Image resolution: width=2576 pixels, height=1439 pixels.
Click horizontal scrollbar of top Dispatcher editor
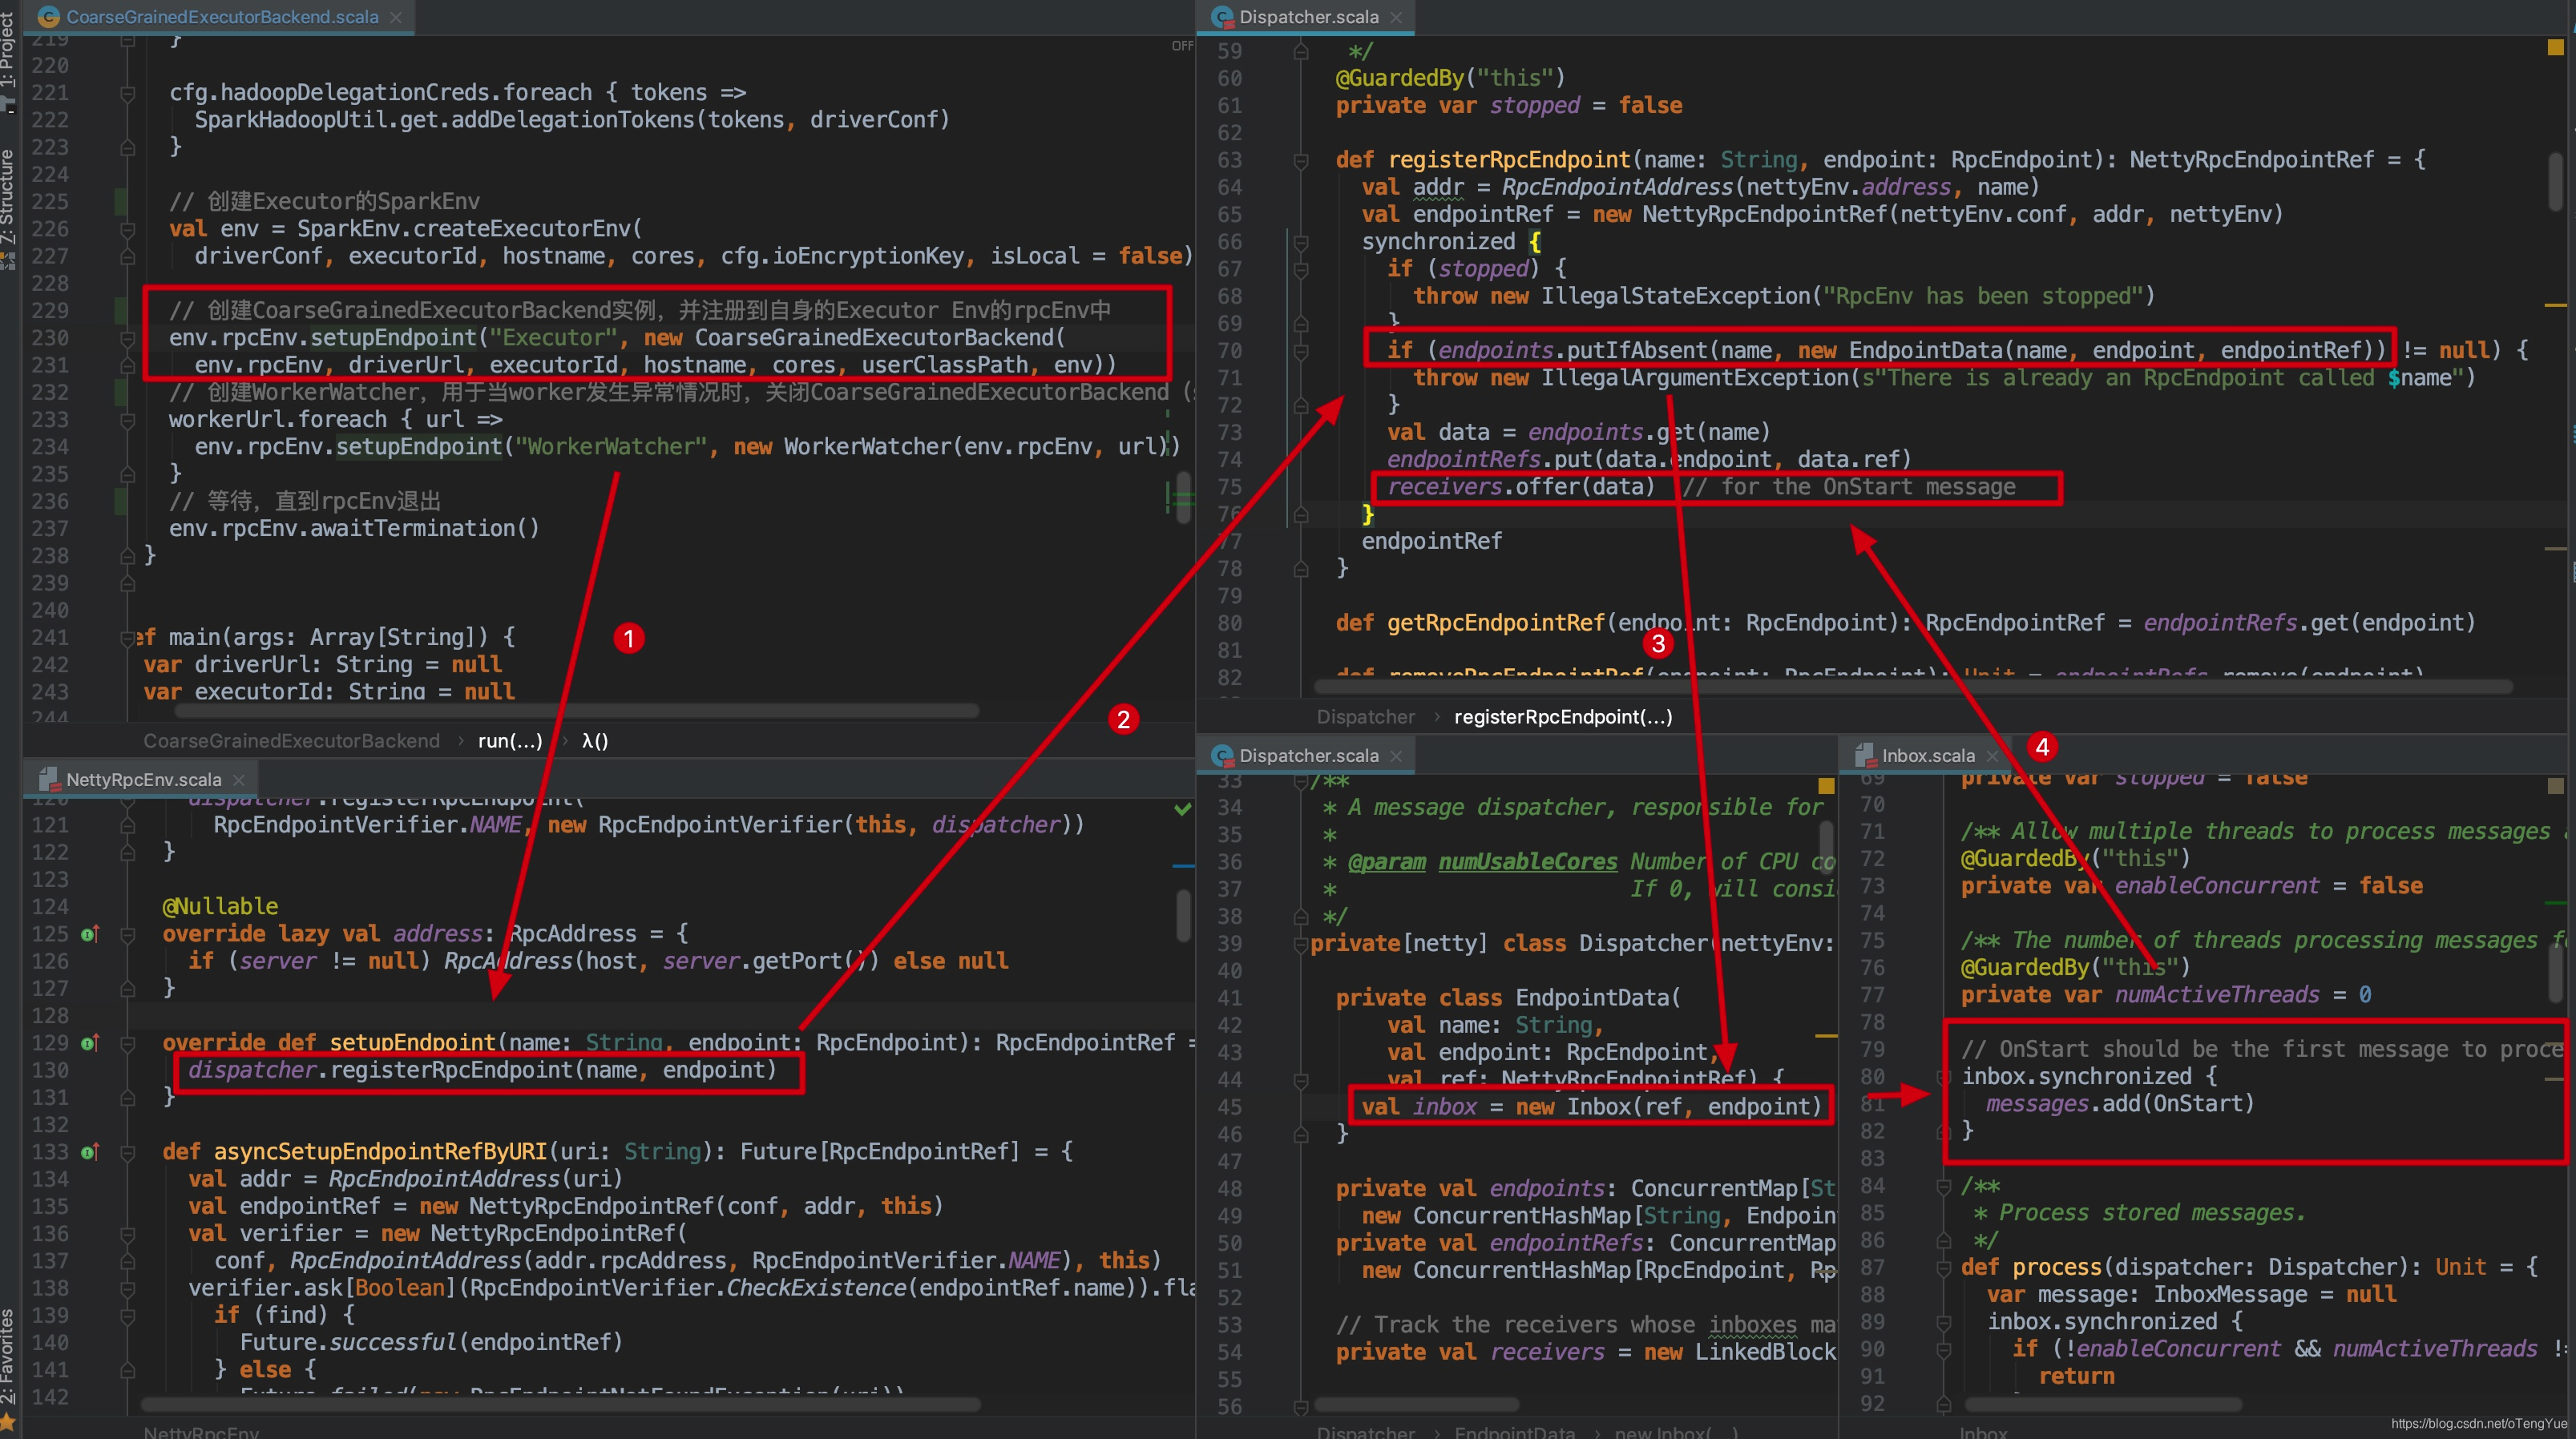click(x=1912, y=686)
